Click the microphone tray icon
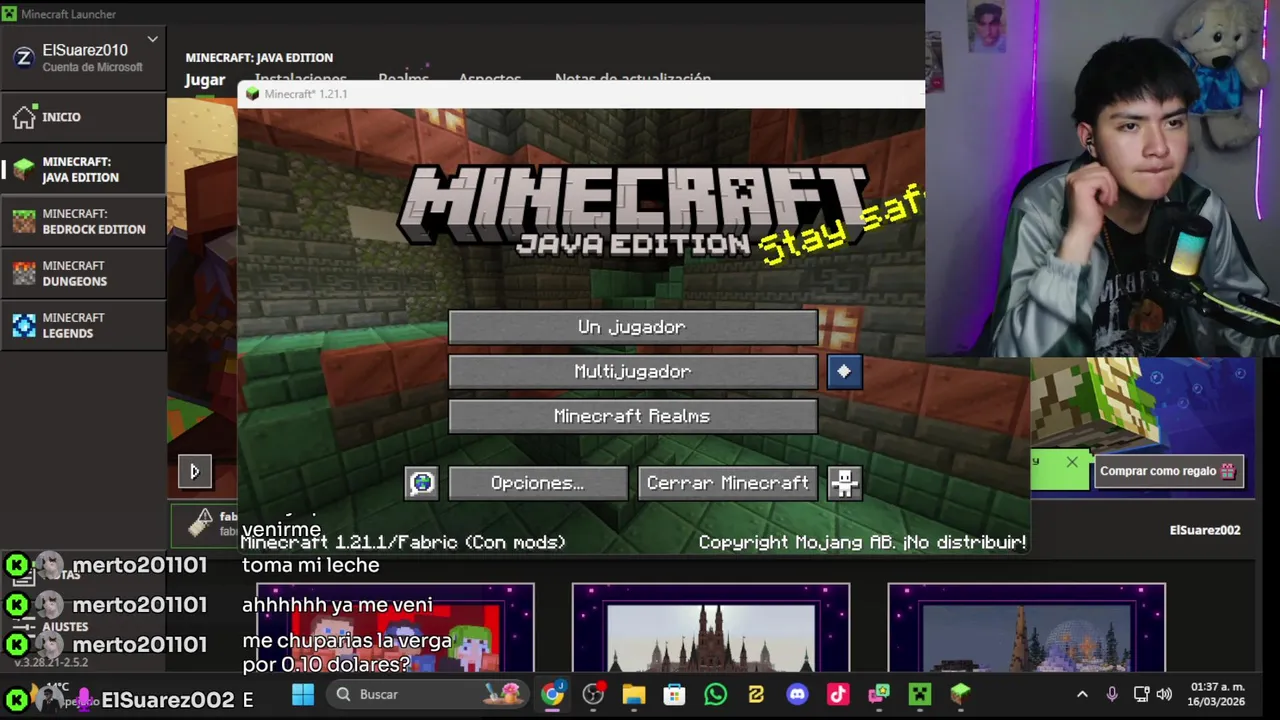 1112,694
